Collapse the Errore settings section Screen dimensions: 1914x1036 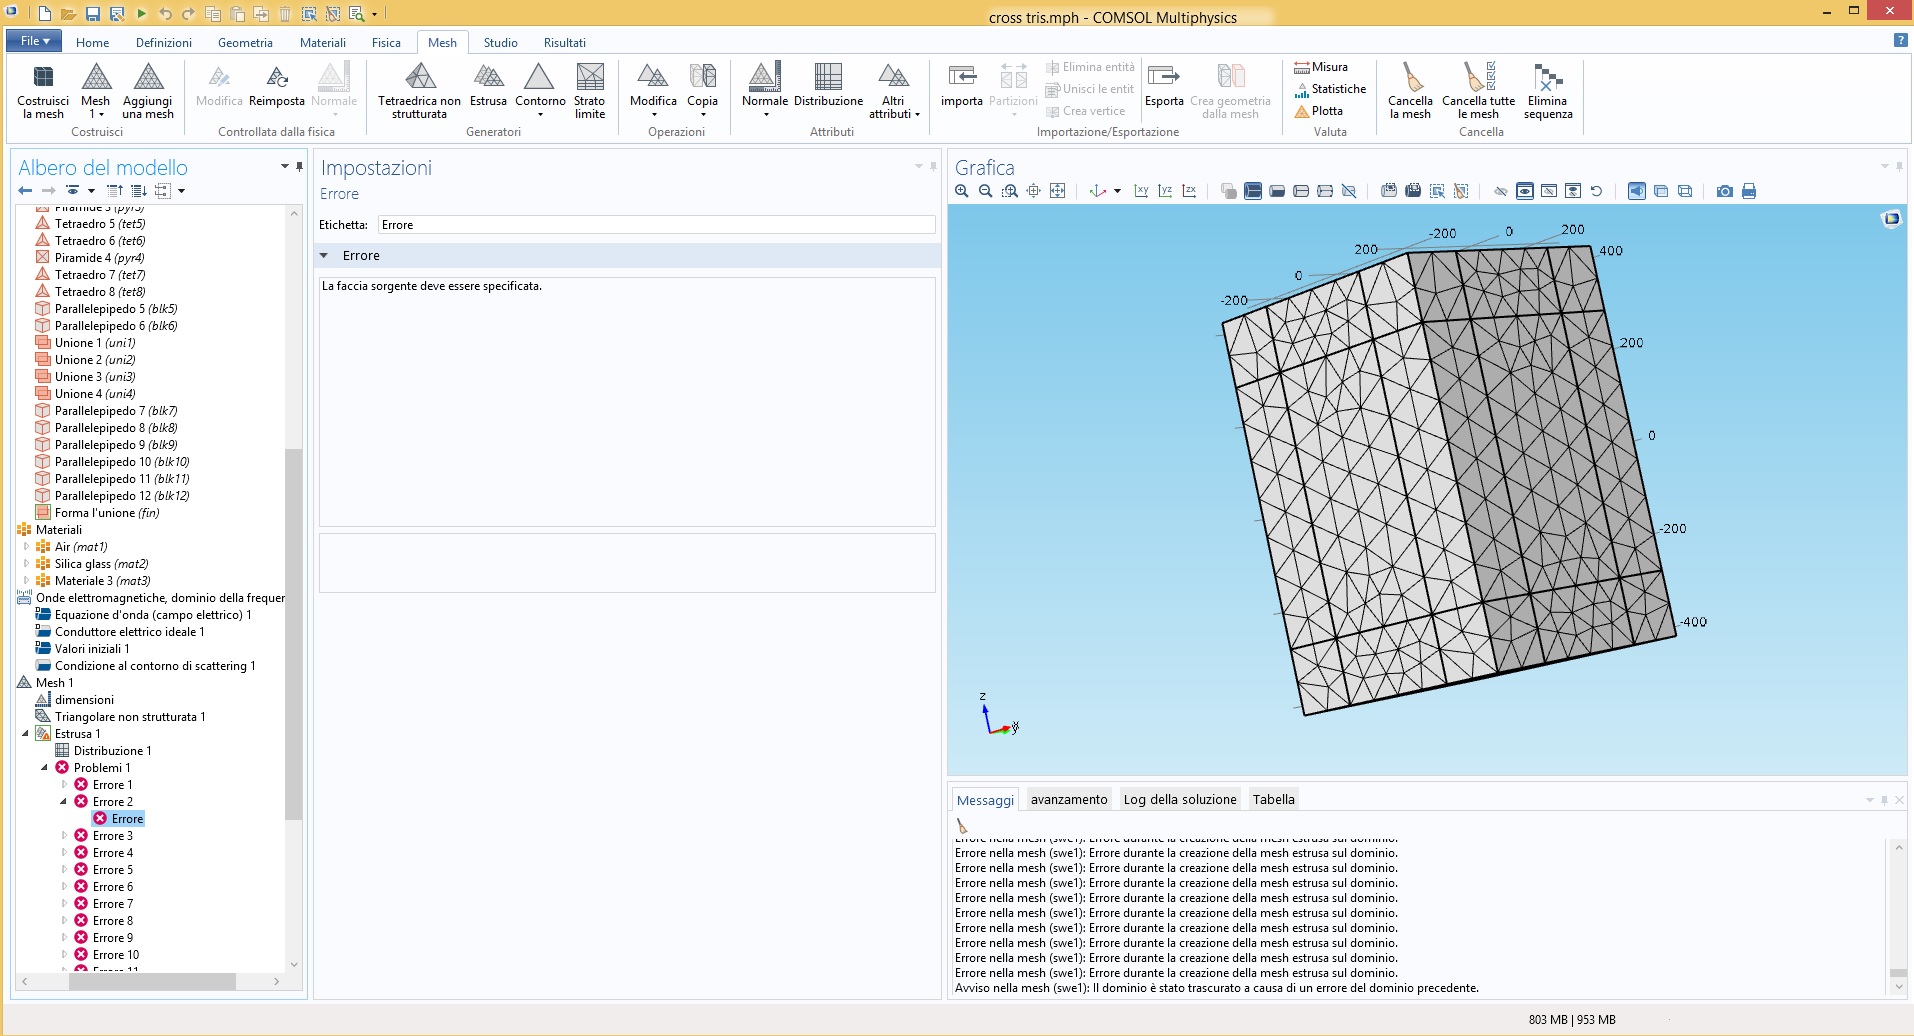click(324, 256)
